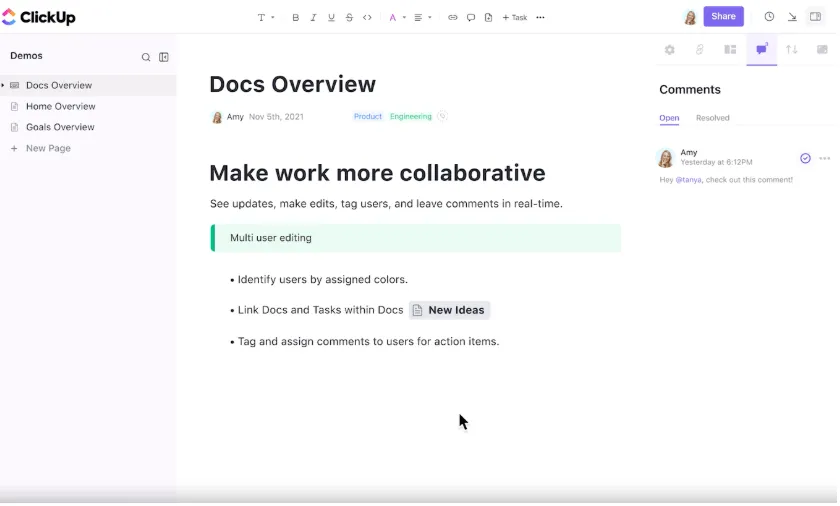The image size is (840, 506).
Task: Insert a hyperlink from the toolbar
Action: tap(453, 18)
